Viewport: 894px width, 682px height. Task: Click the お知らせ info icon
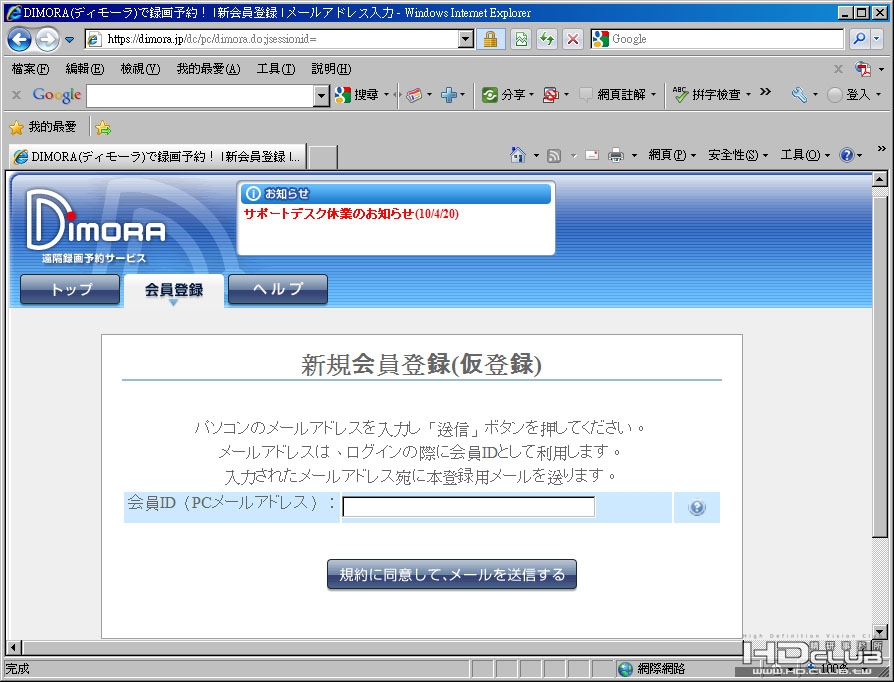[253, 194]
